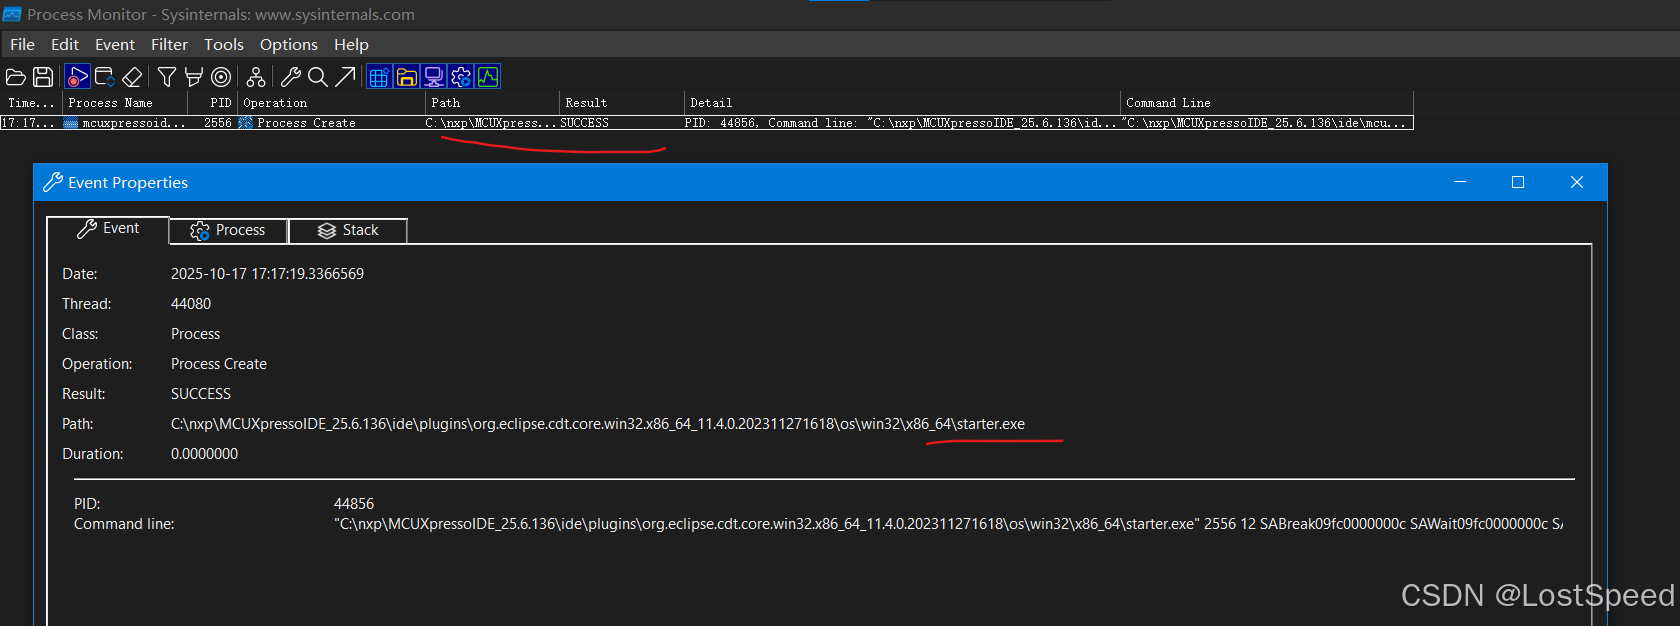
Task: Switch to the Stack tab
Action: (x=348, y=230)
